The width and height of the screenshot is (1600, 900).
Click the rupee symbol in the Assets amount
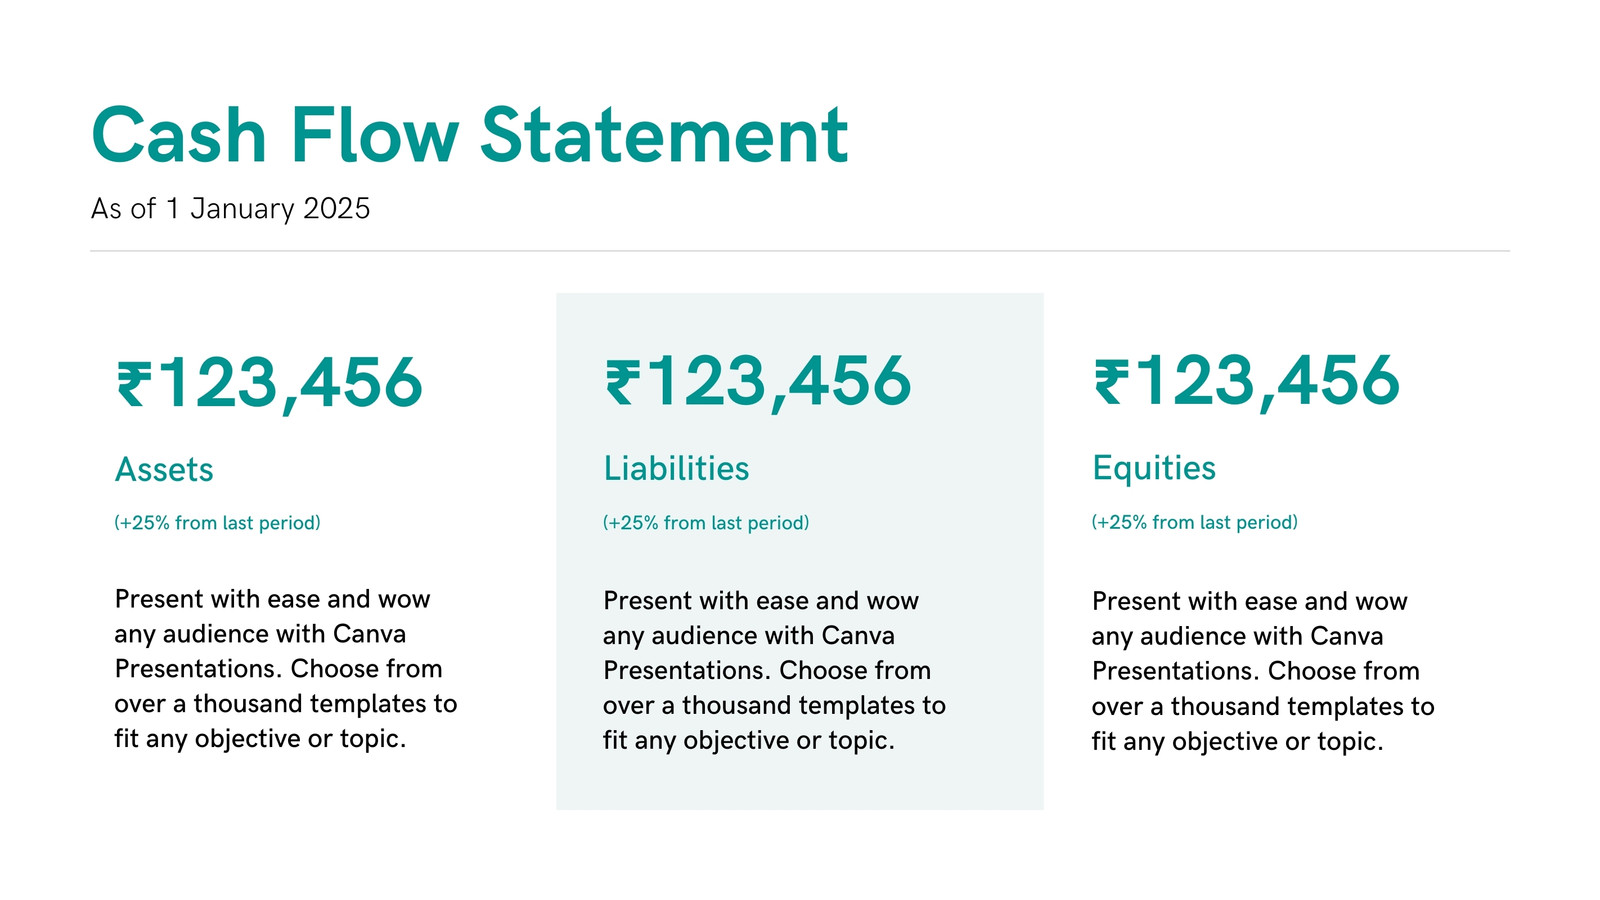[135, 385]
